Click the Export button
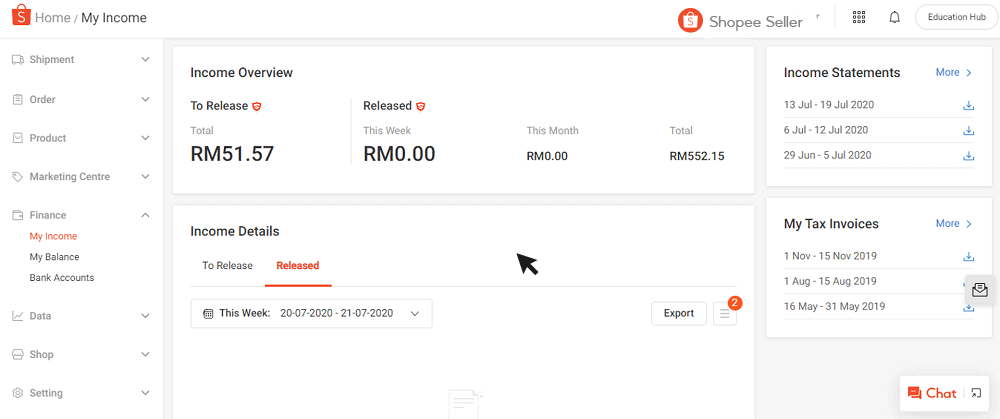This screenshot has height=419, width=1000. (x=678, y=313)
